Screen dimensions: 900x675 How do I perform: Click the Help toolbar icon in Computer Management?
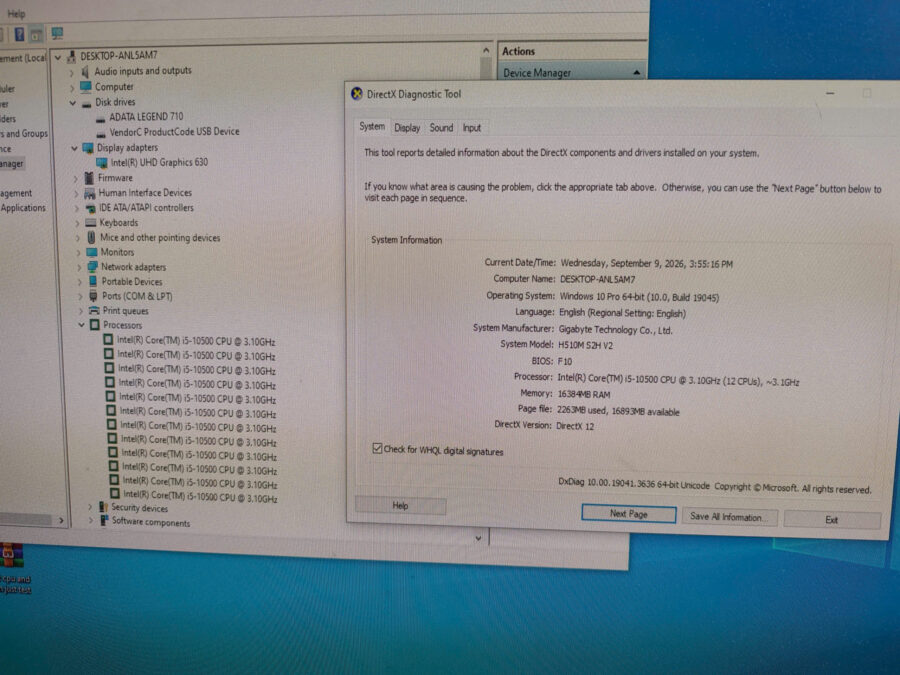coord(20,34)
